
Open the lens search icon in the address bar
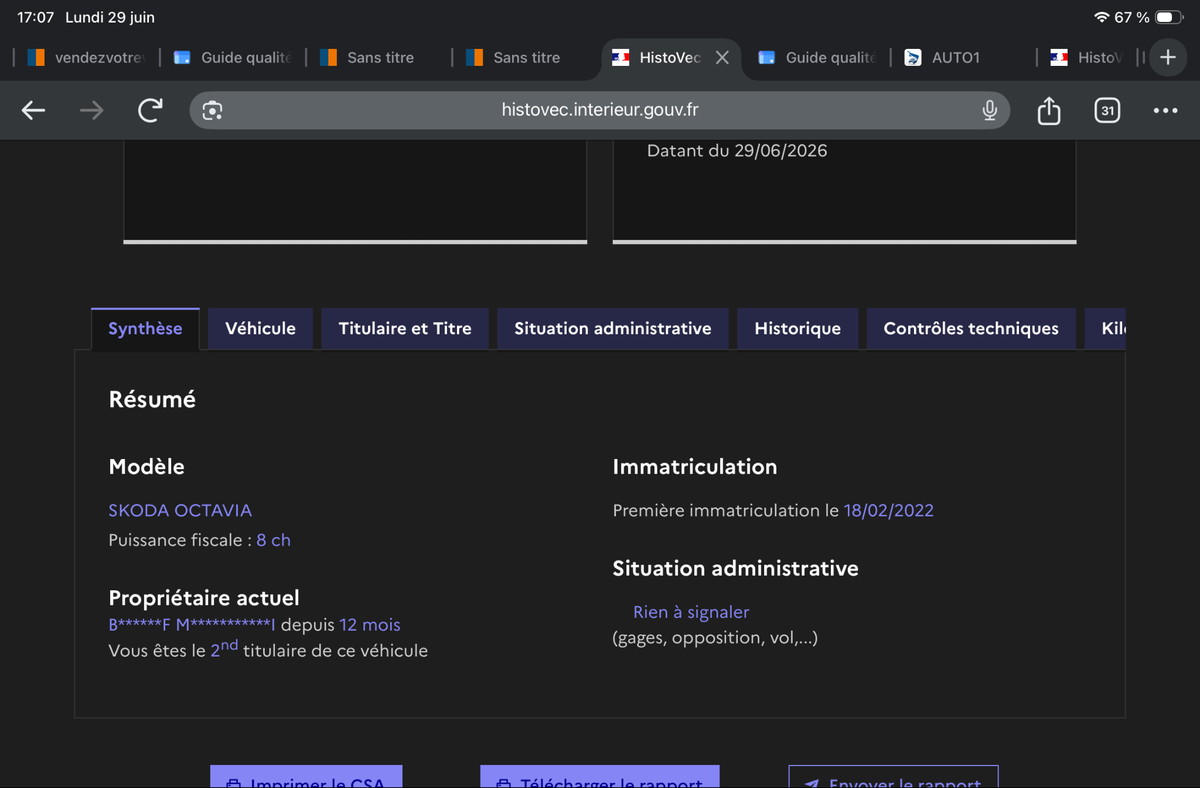point(212,110)
